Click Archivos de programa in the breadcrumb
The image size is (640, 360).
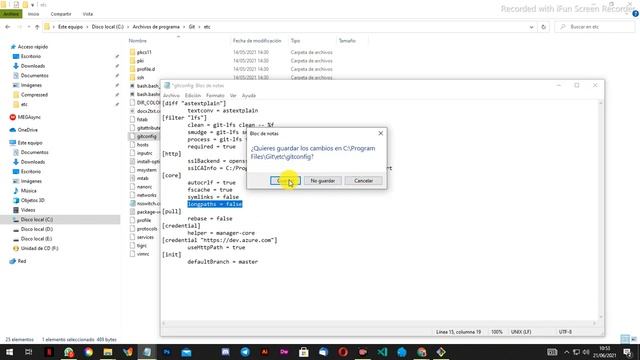pyautogui.click(x=156, y=27)
